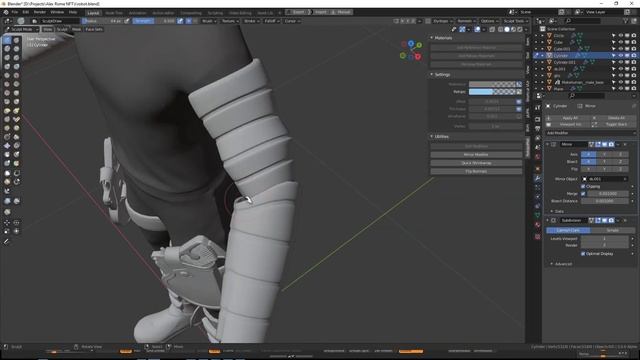Click the Tool properties tab icon
640x360 pixels.
pyautogui.click(x=538, y=107)
